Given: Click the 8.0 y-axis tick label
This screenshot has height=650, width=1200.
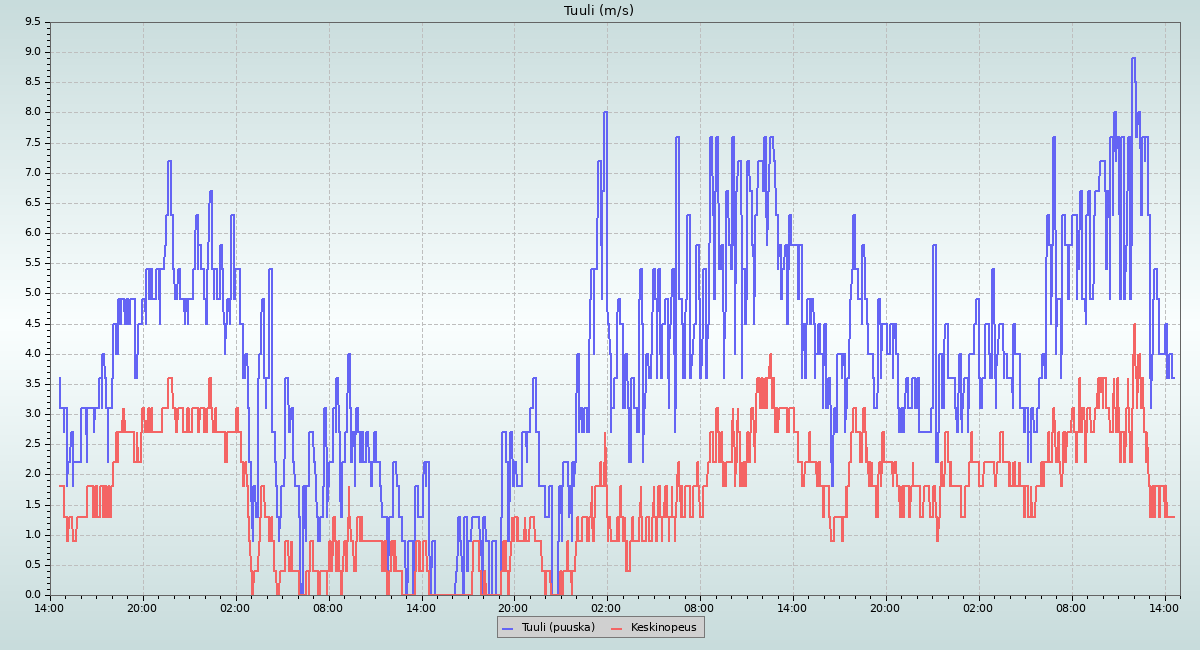Looking at the screenshot, I should pyautogui.click(x=33, y=112).
